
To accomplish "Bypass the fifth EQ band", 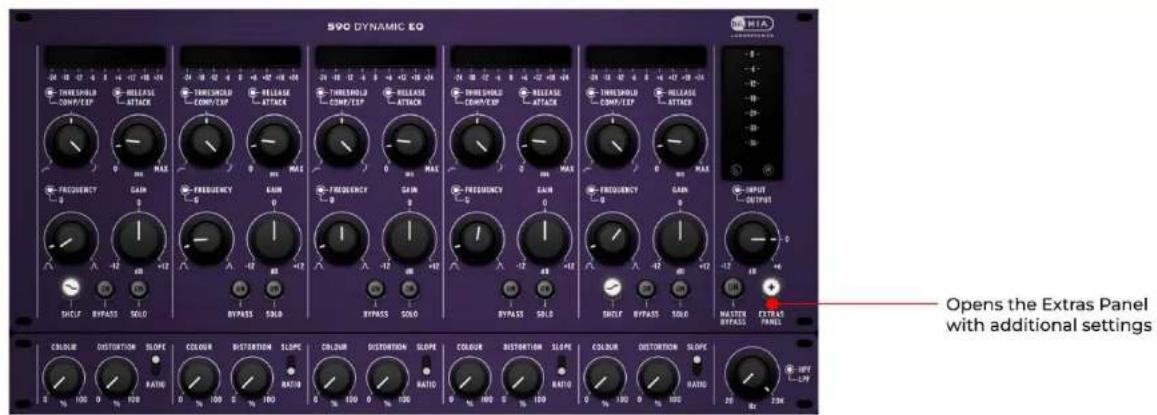I will [646, 289].
